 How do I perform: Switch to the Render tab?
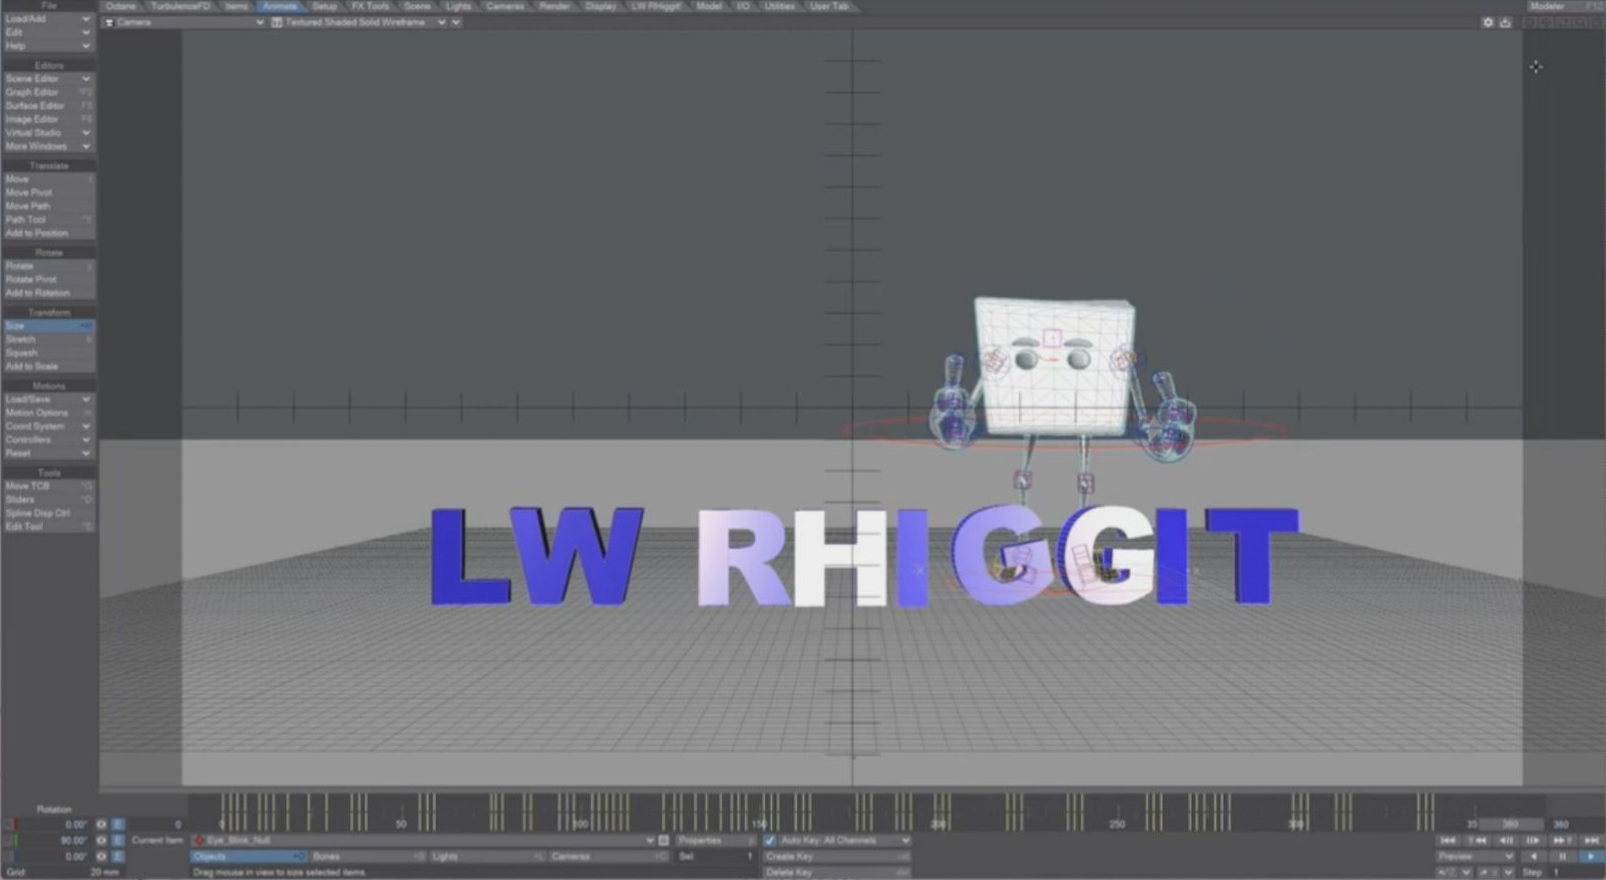554,6
